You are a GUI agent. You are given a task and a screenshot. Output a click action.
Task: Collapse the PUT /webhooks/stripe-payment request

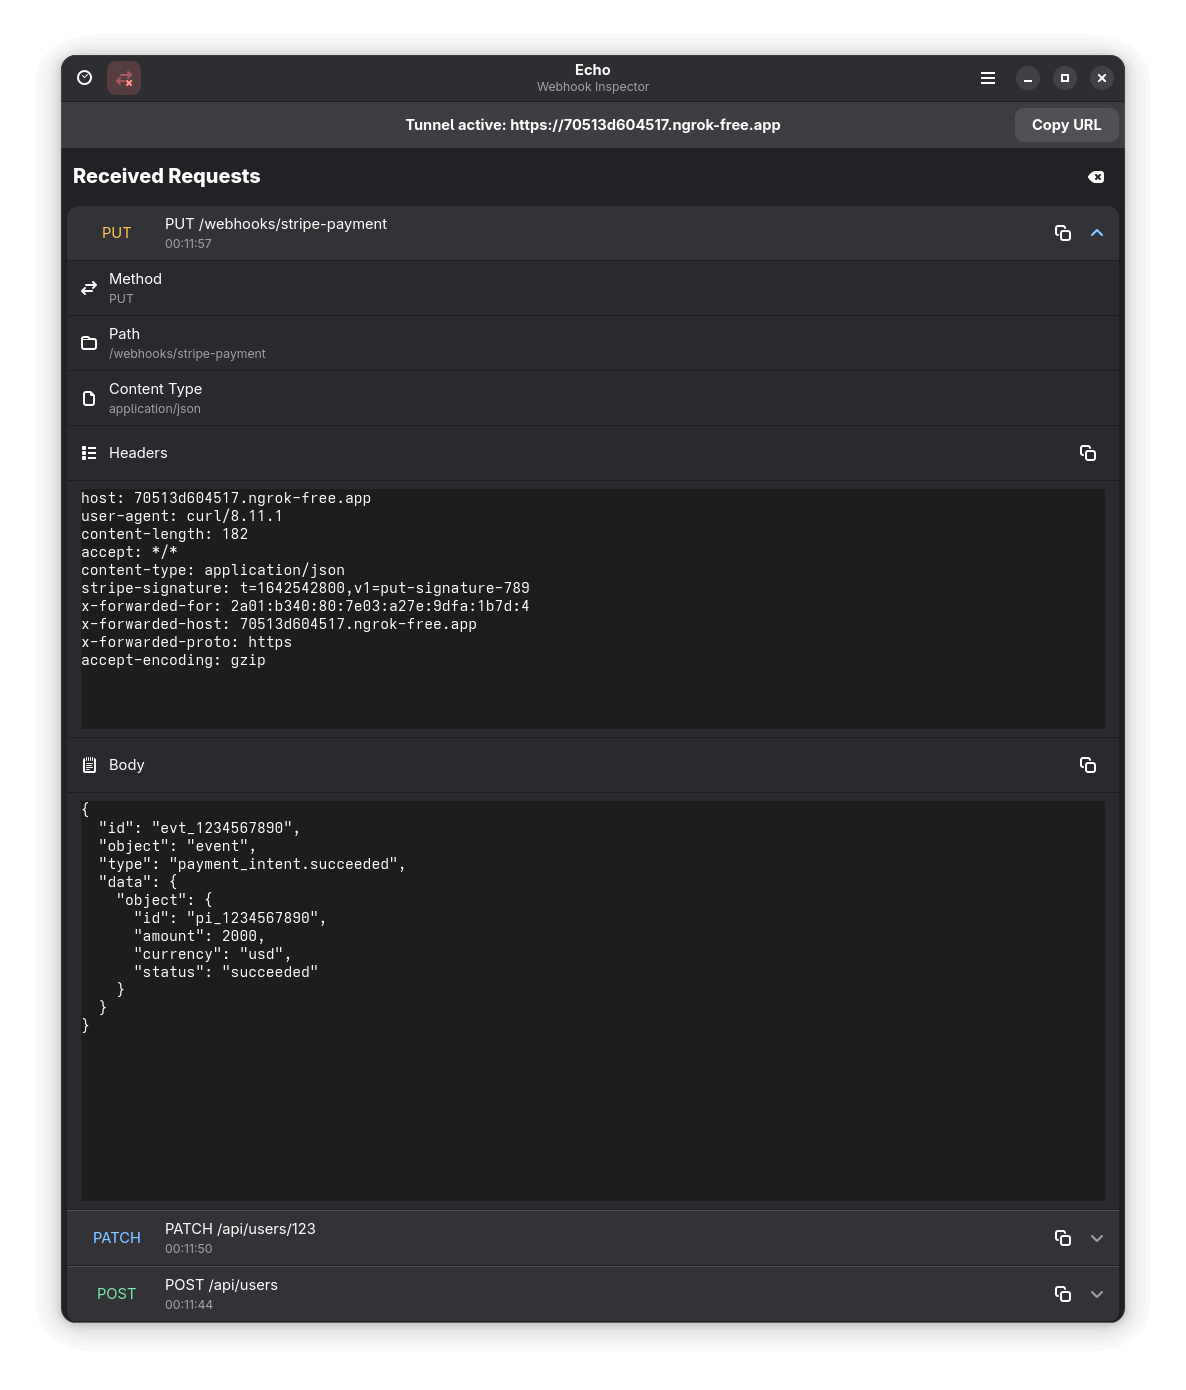point(1097,233)
